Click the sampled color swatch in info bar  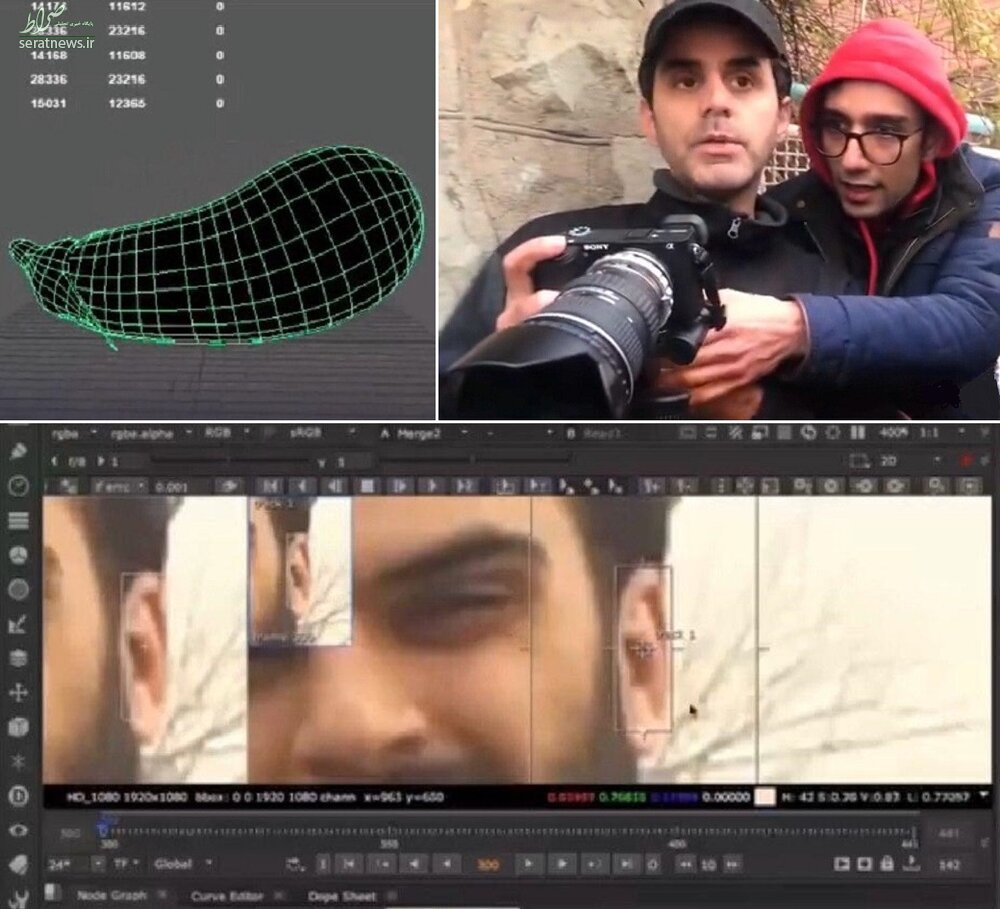[x=765, y=797]
